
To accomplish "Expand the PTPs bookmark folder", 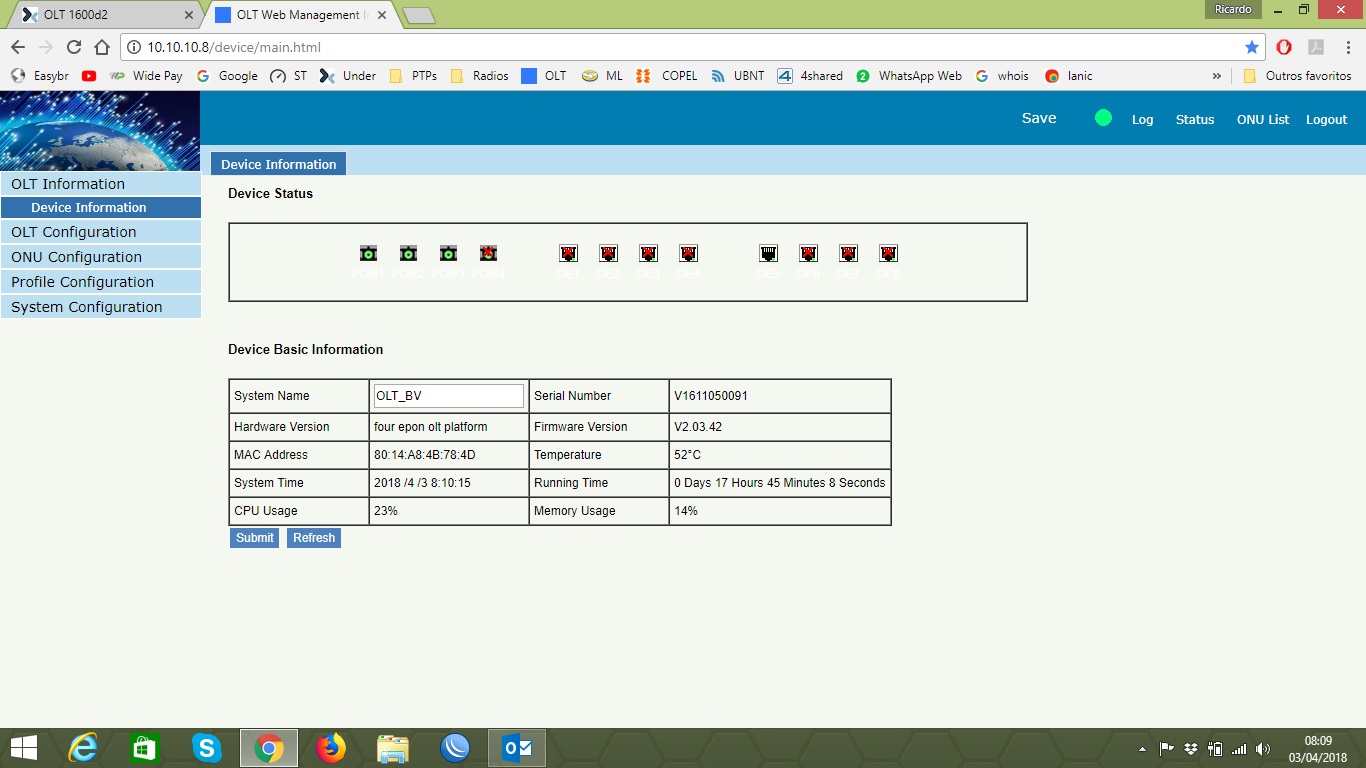I will click(x=412, y=76).
